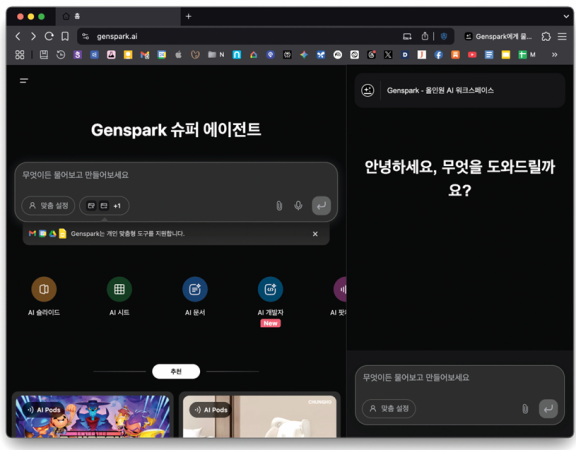This screenshot has height=450, width=576.
Task: Expand the tab list chevron at top right
Action: [x=566, y=17]
